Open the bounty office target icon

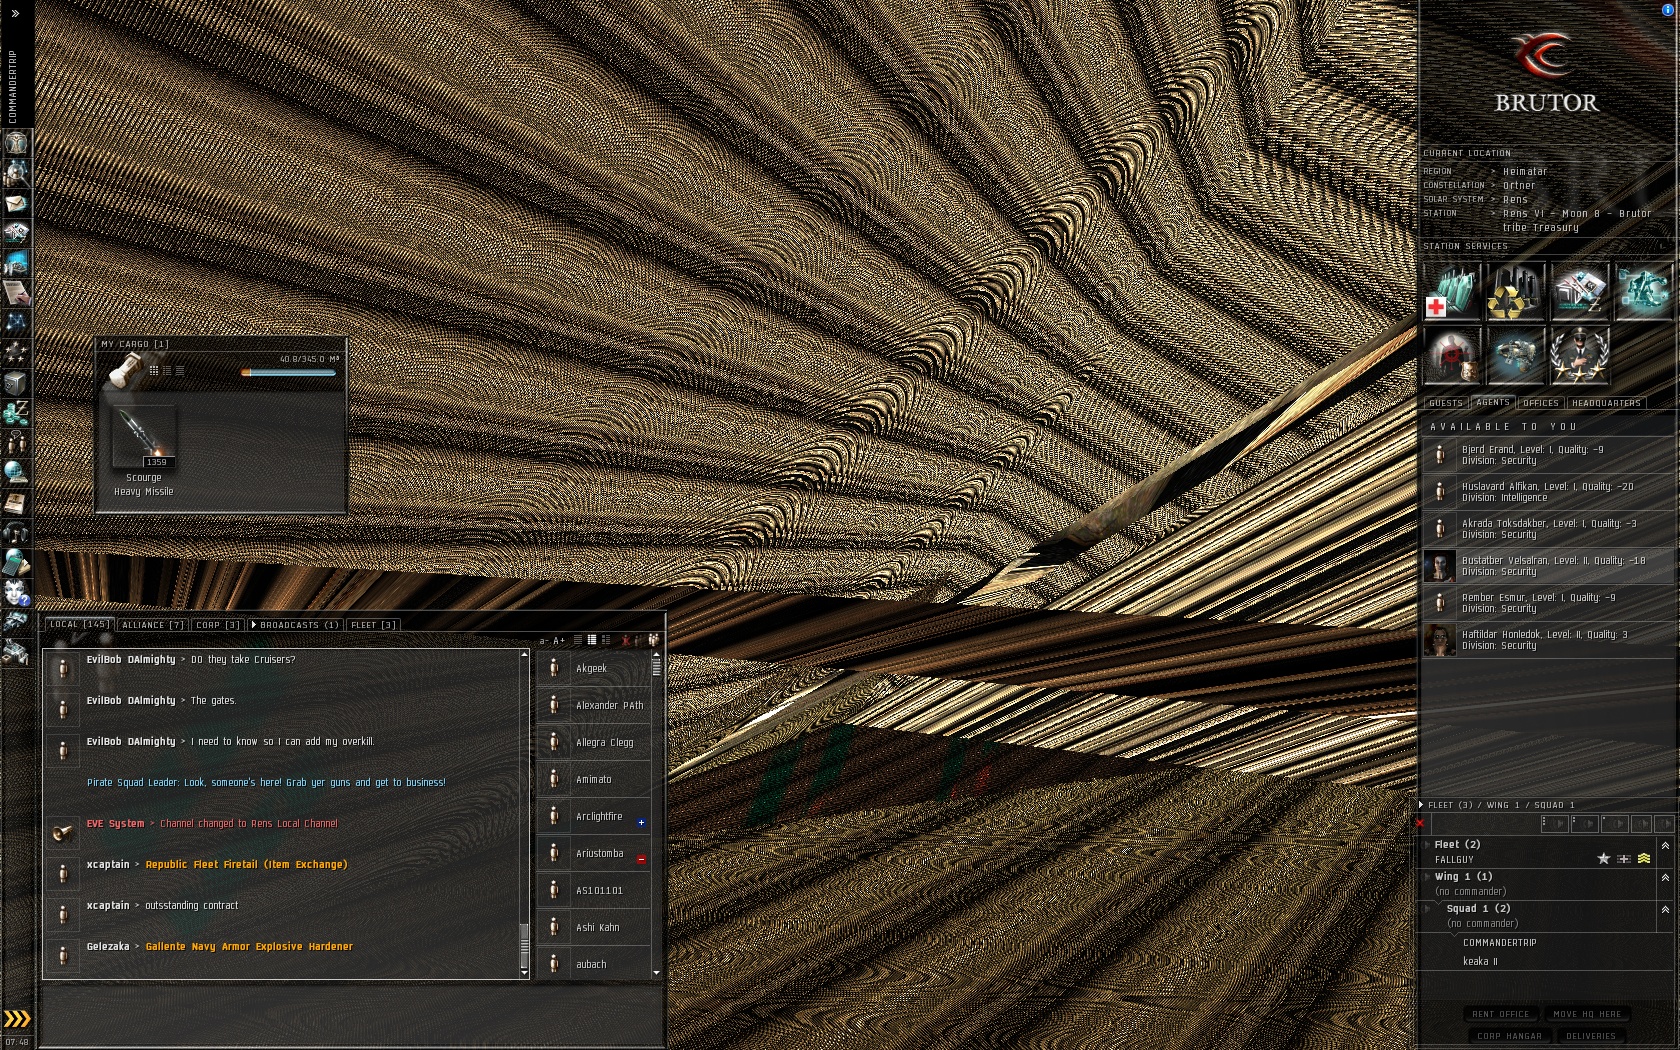click(x=1452, y=356)
